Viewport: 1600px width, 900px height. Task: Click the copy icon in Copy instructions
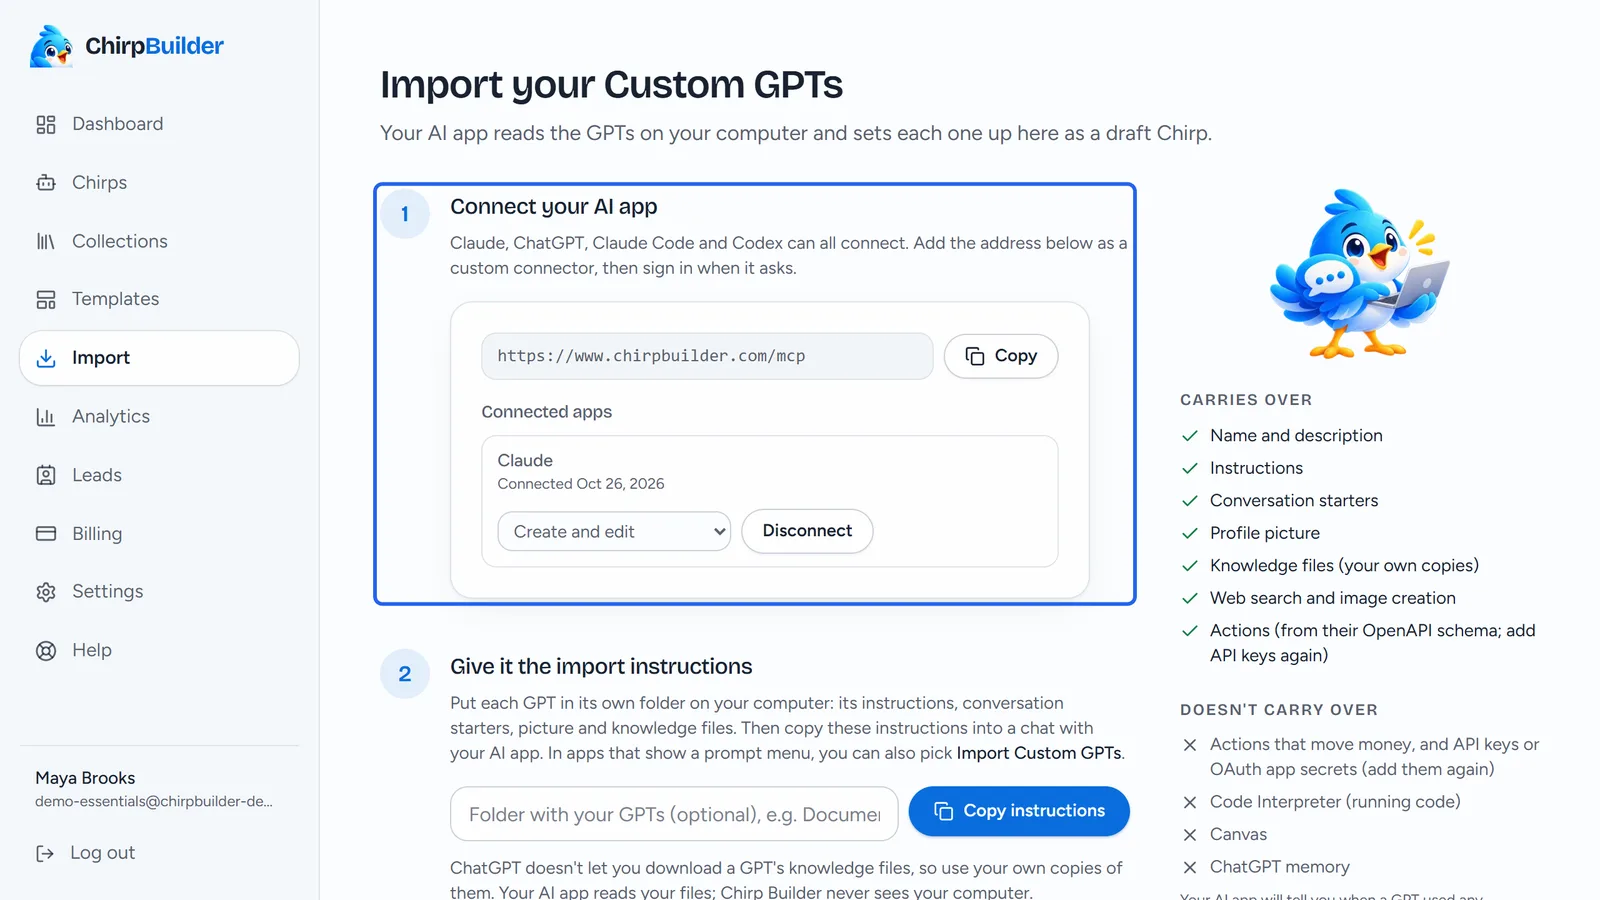point(943,811)
